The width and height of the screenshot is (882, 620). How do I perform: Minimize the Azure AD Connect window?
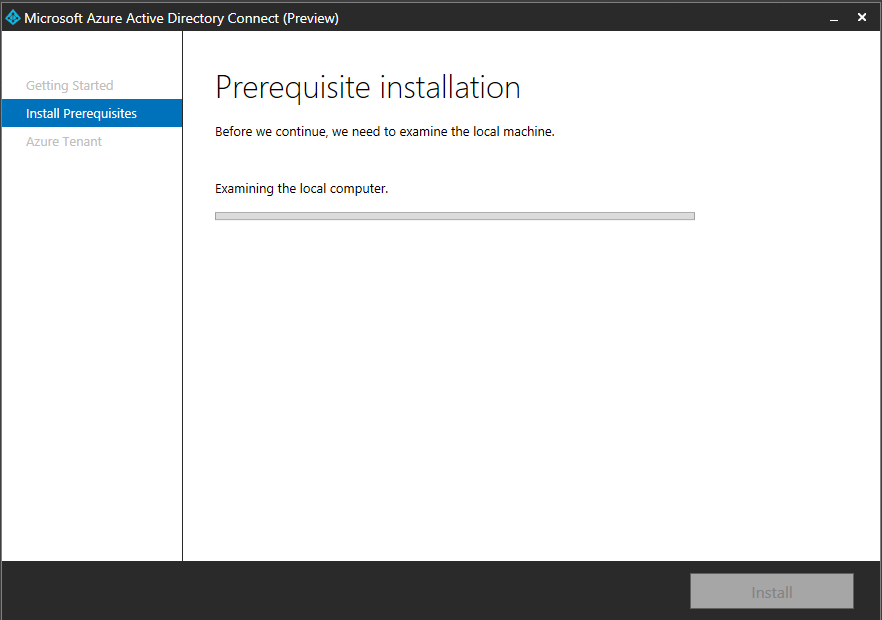point(834,19)
